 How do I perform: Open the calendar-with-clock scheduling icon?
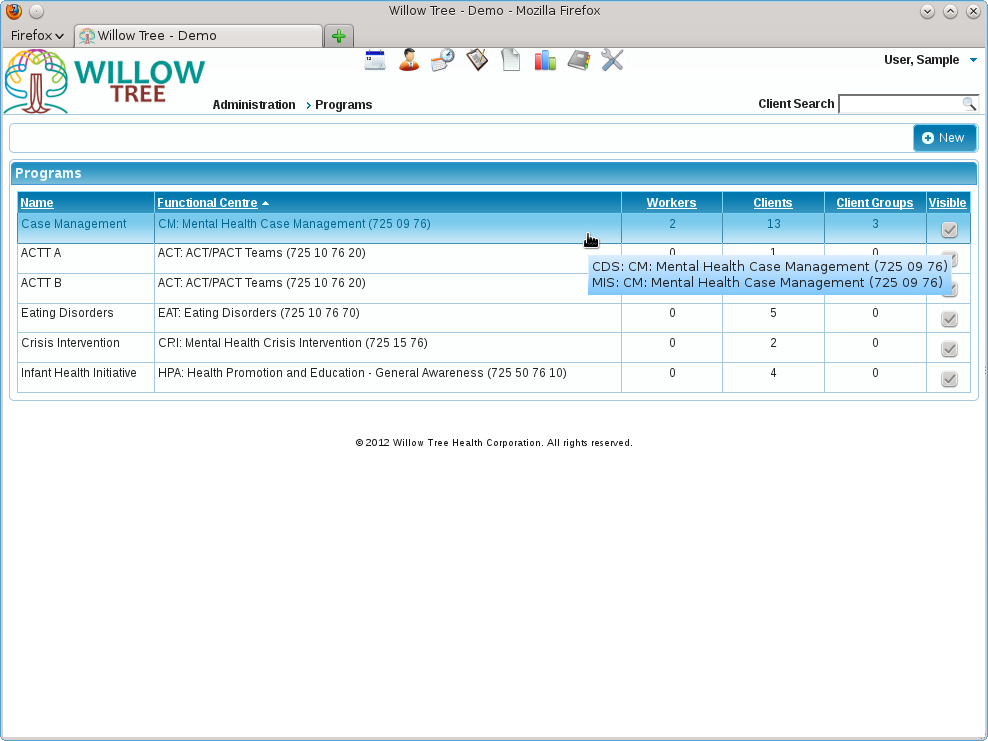pos(443,60)
